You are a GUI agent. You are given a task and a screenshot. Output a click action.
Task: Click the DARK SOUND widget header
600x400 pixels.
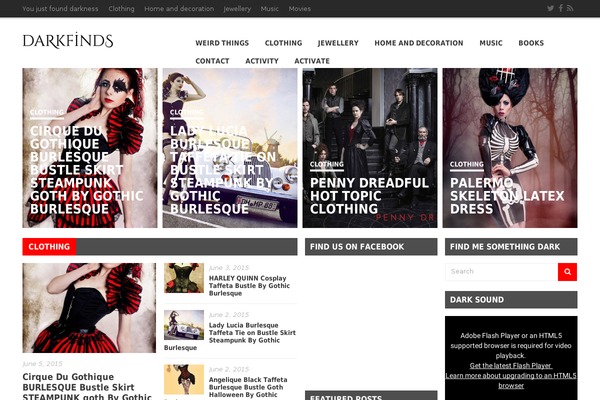[x=511, y=300]
